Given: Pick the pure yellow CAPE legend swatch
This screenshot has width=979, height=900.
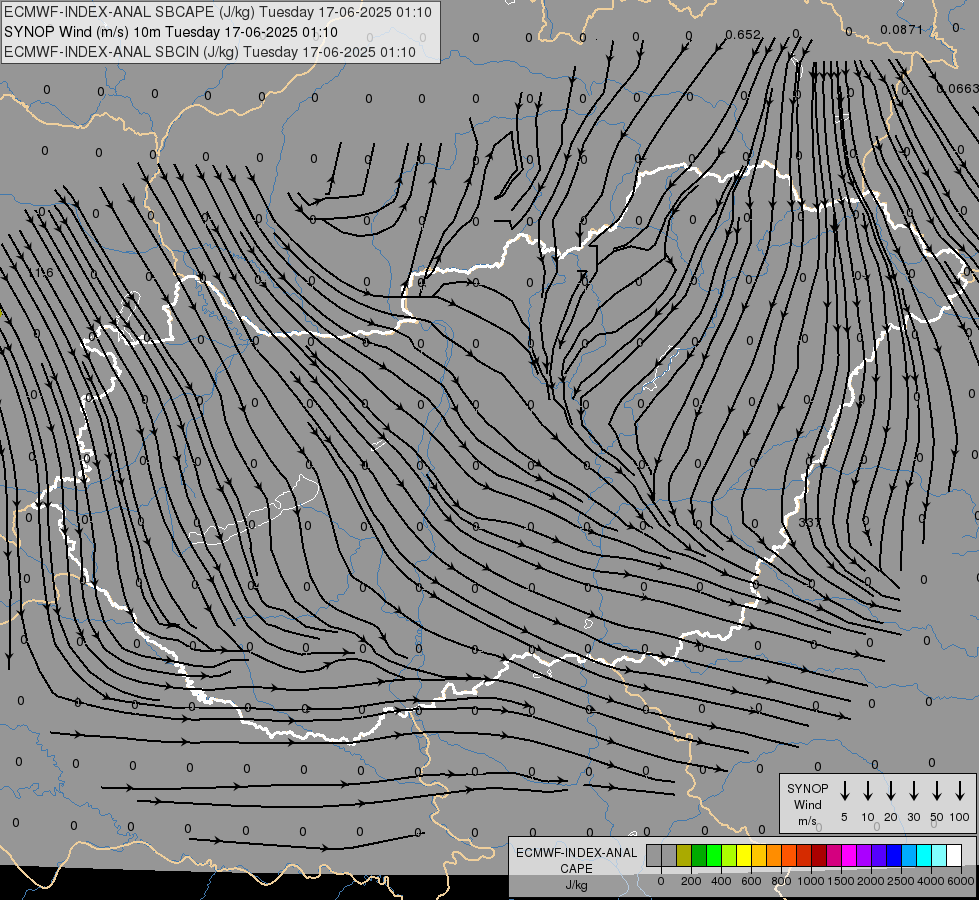Looking at the screenshot, I should click(x=744, y=855).
